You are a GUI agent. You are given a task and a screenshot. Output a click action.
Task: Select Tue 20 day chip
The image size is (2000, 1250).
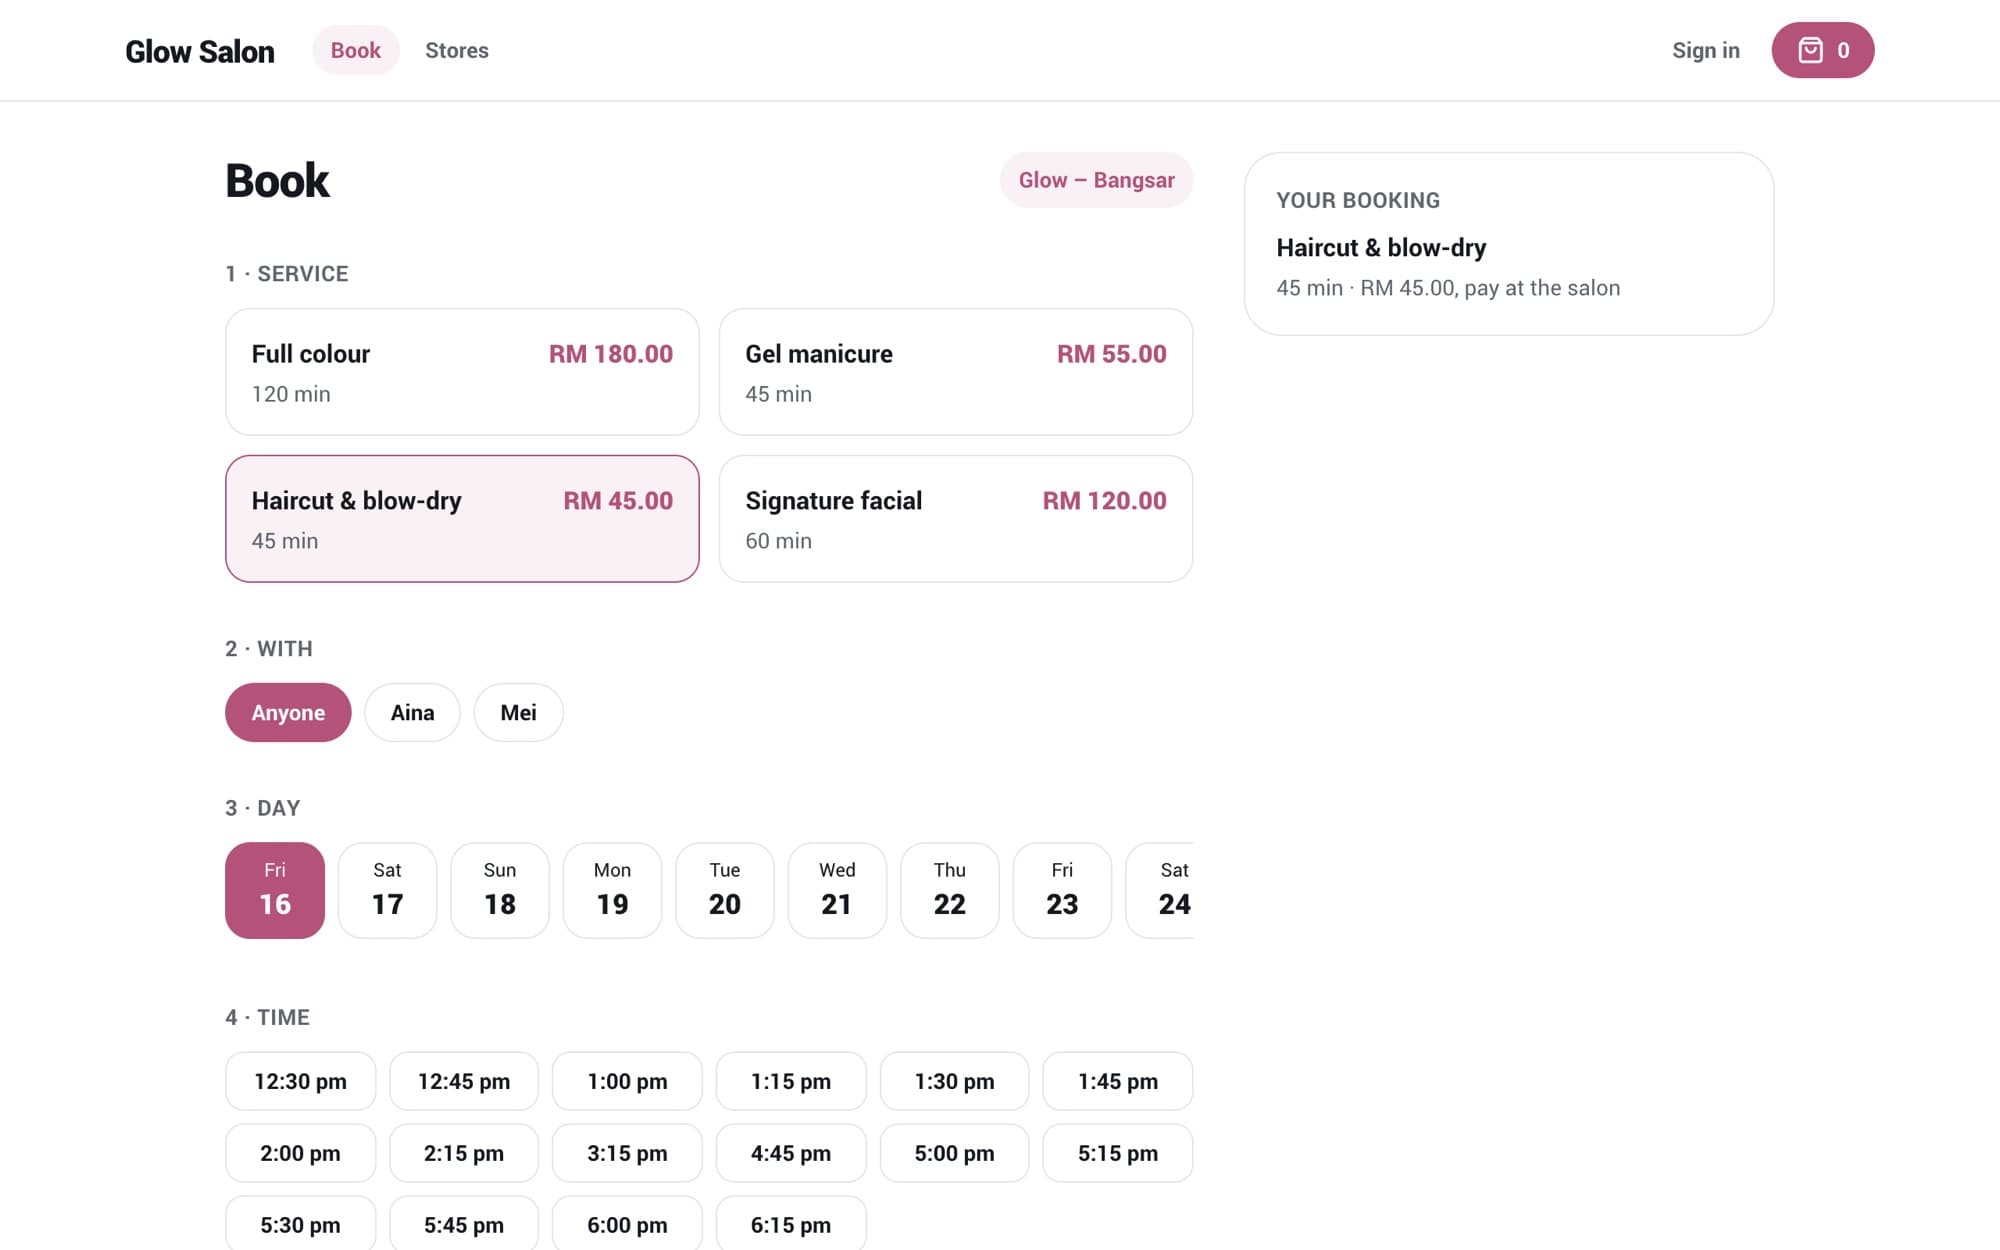[x=725, y=890]
